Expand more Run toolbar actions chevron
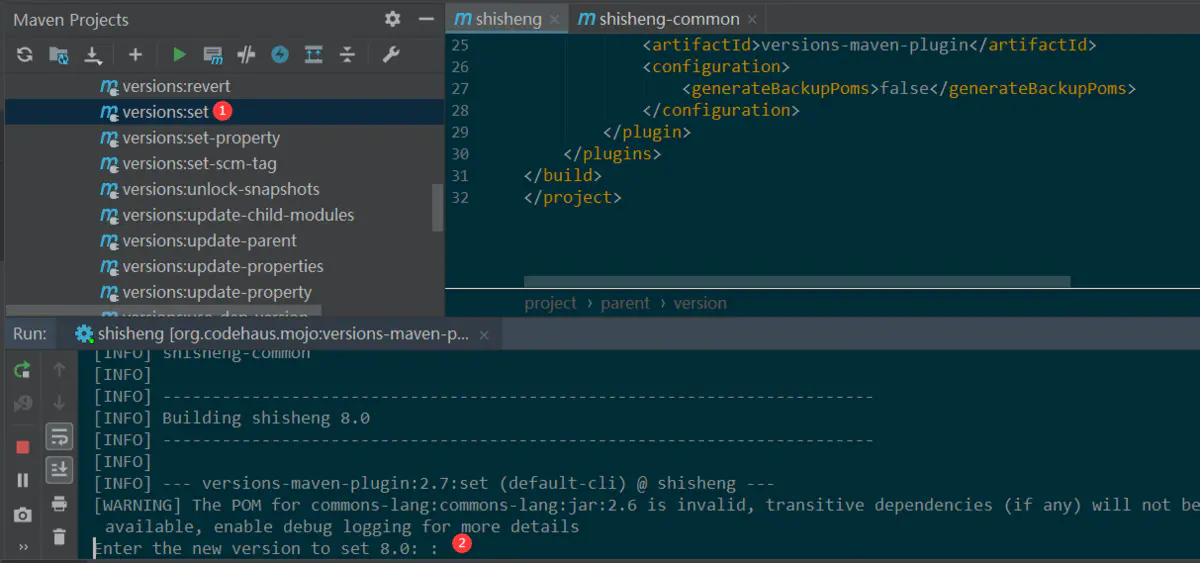Screen dimensions: 1200x563 [x=23, y=546]
